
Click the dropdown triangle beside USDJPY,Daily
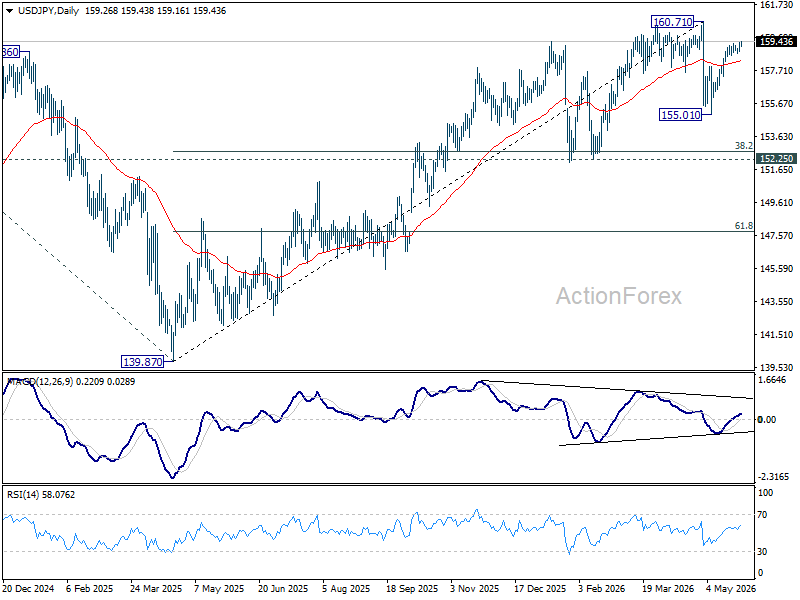(9, 11)
